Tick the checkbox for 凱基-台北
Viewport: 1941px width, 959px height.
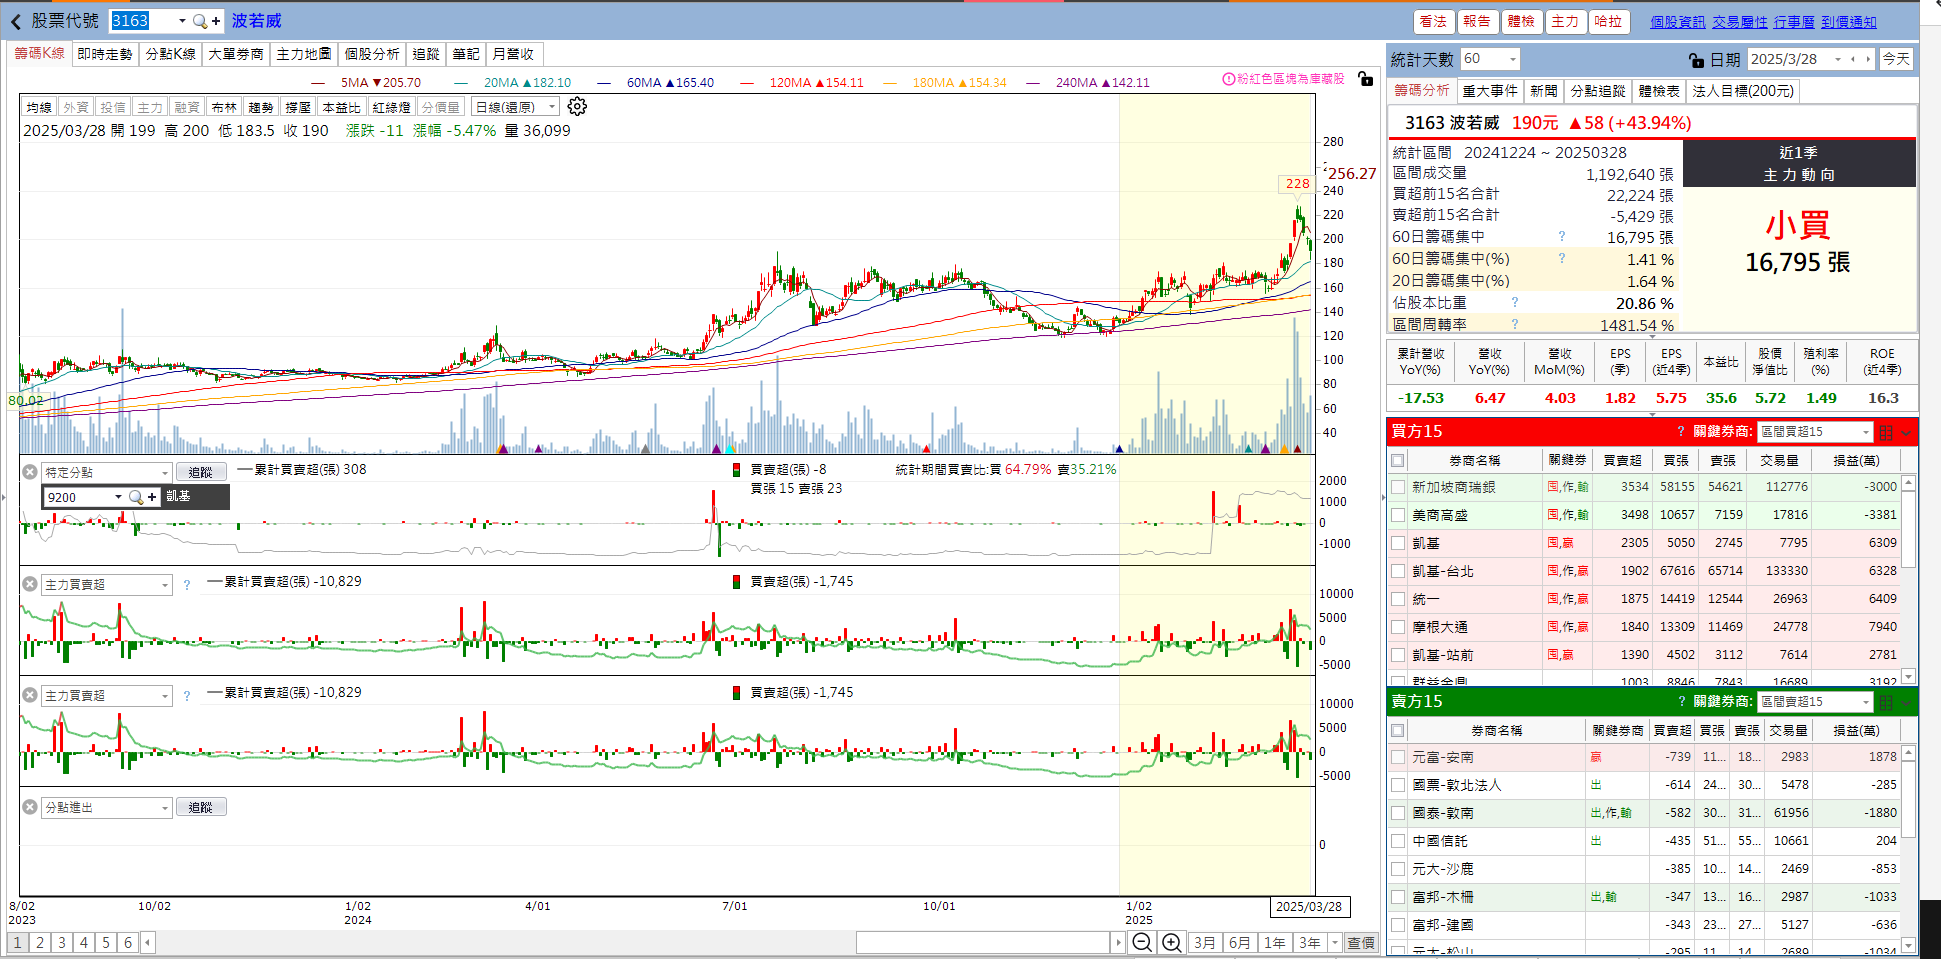click(1398, 571)
